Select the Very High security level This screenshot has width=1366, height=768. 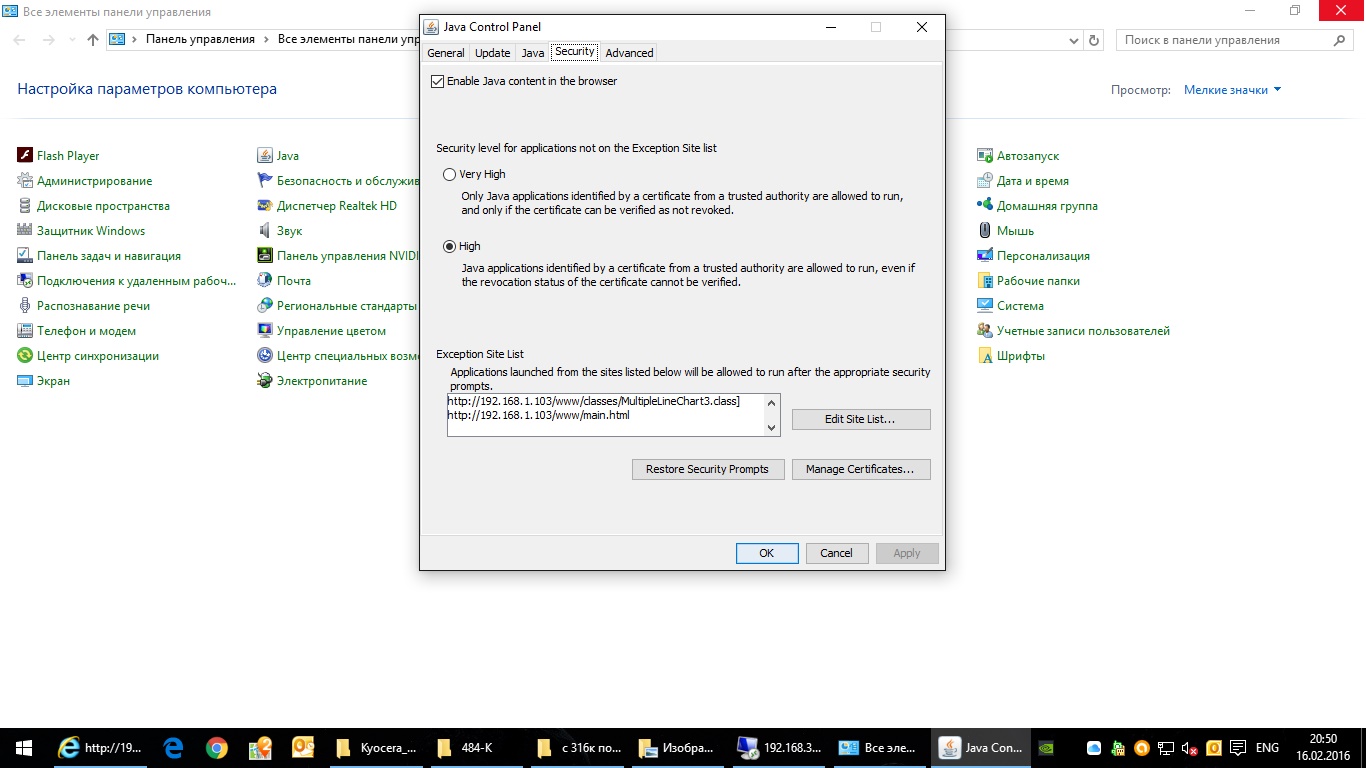(x=449, y=174)
